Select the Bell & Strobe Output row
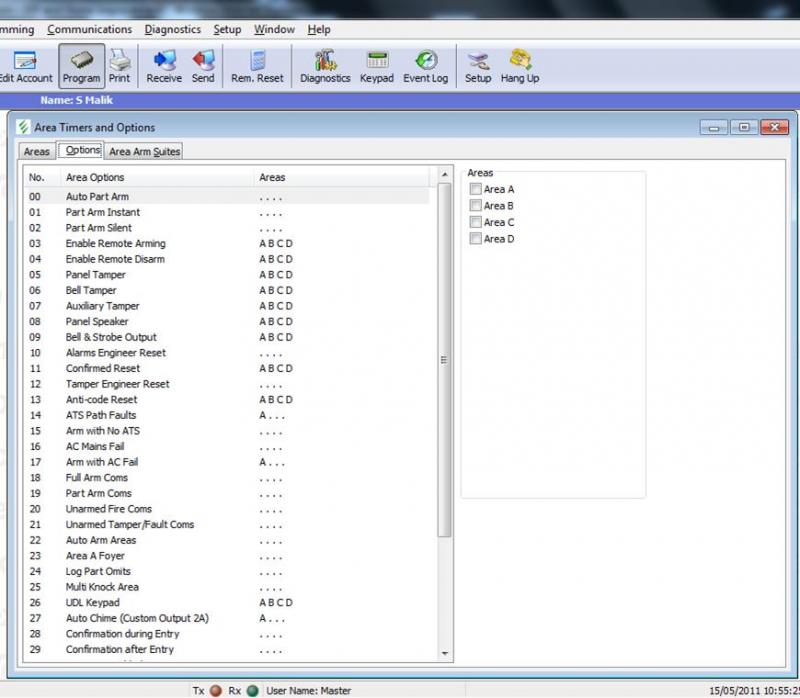Viewport: 800px width, 698px height. [111, 337]
